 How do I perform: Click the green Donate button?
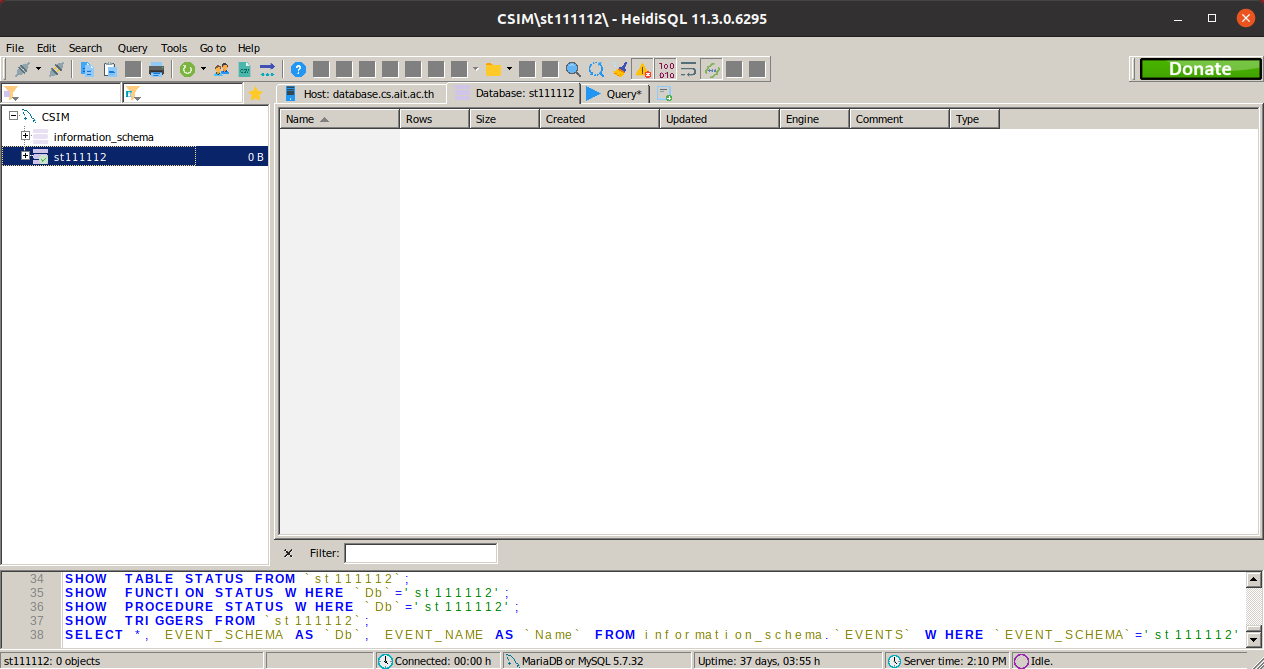[x=1200, y=69]
